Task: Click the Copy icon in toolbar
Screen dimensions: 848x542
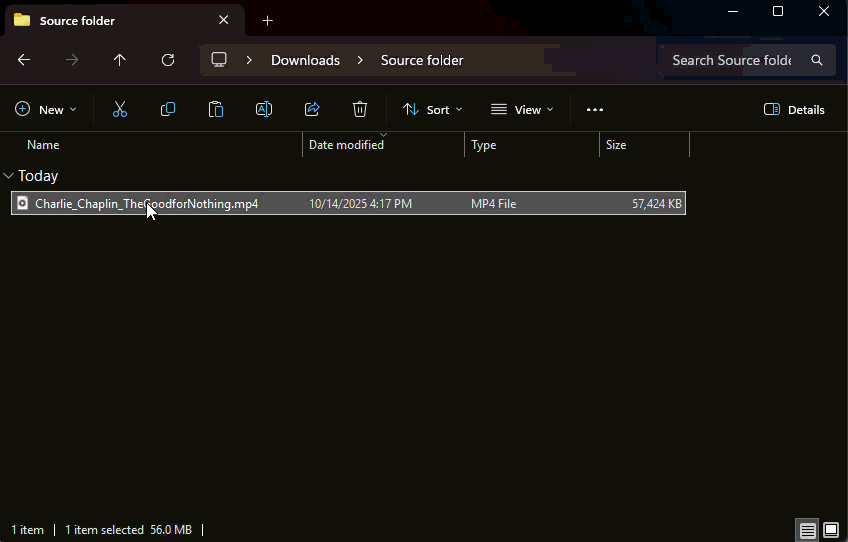Action: (x=168, y=110)
